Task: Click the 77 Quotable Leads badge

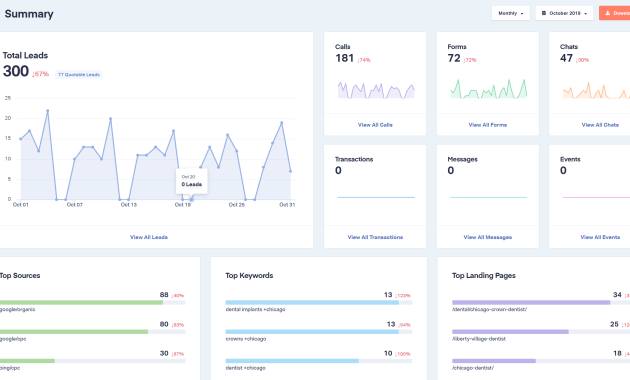Action: (x=79, y=75)
